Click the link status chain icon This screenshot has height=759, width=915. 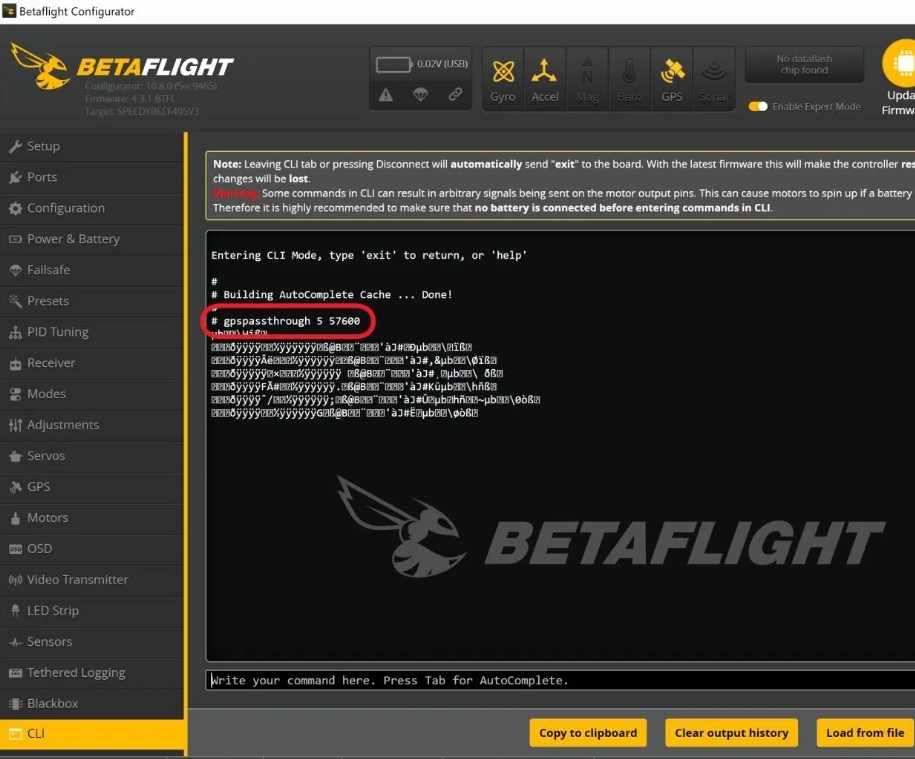[x=455, y=95]
